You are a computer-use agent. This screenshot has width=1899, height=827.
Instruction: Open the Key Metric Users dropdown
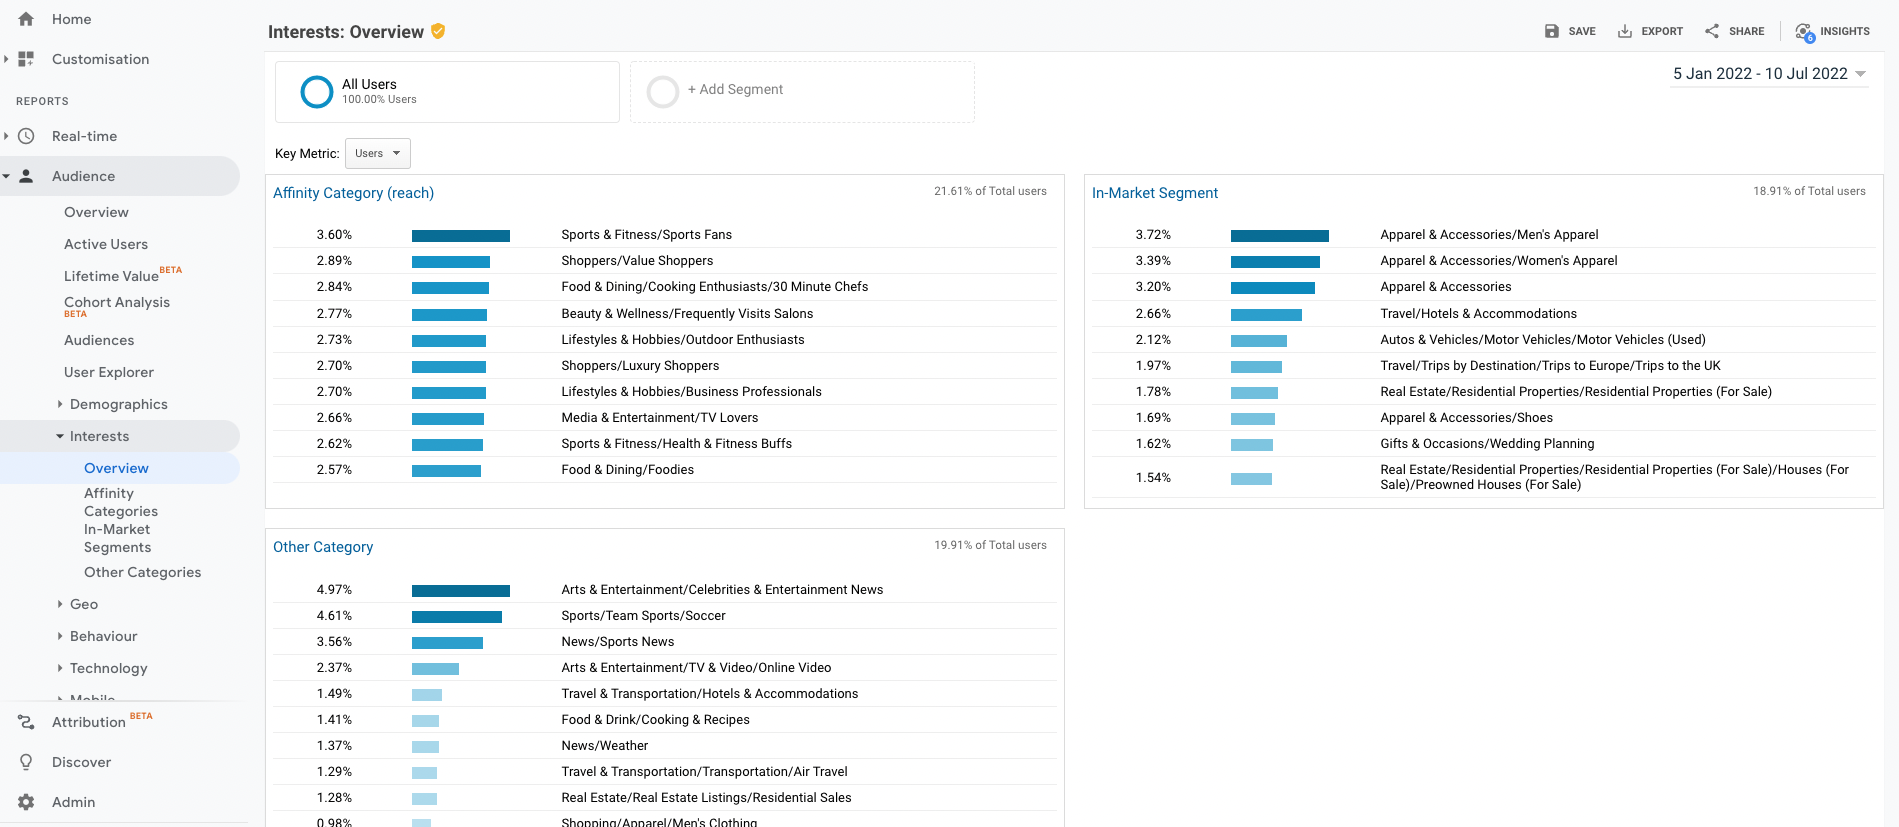coord(377,153)
